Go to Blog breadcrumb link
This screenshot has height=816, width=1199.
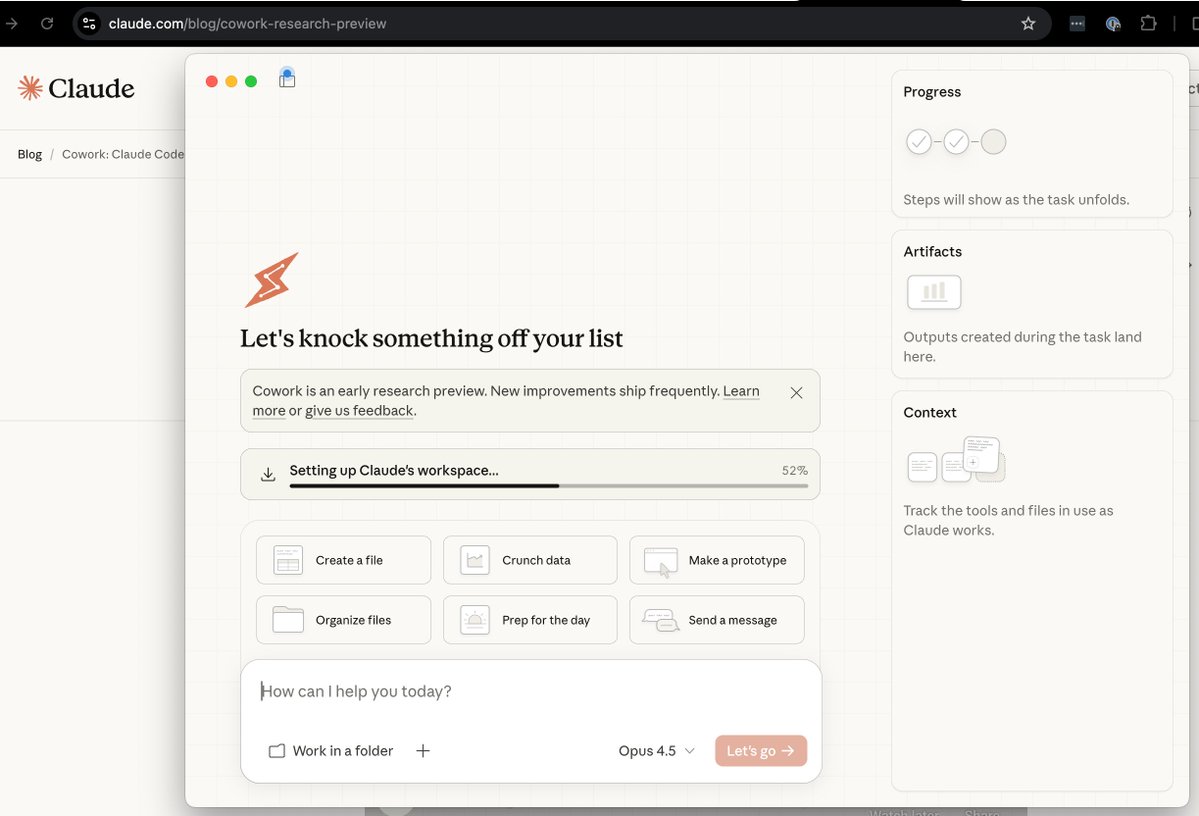point(30,154)
